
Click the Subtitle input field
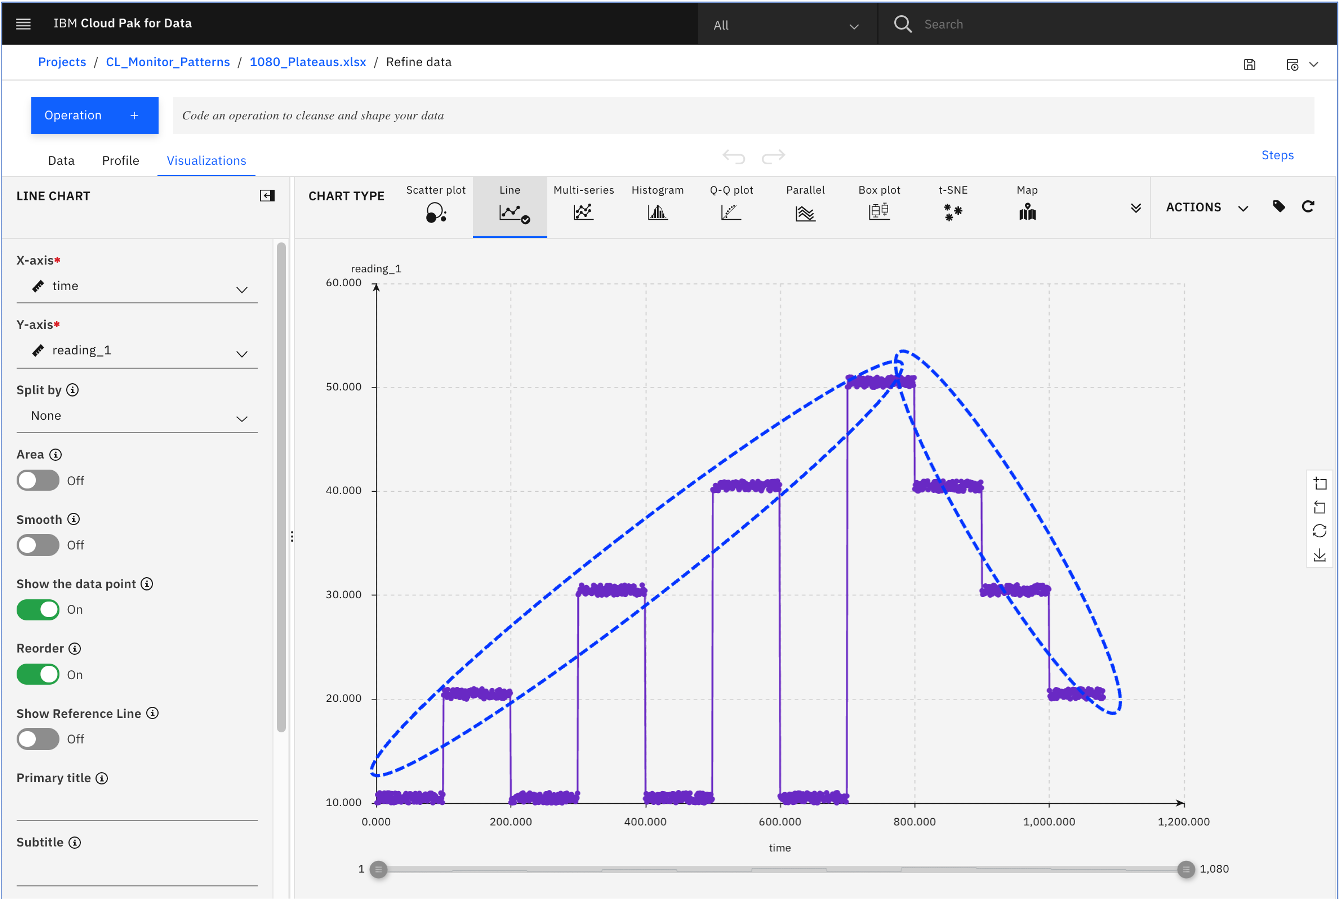(x=137, y=870)
